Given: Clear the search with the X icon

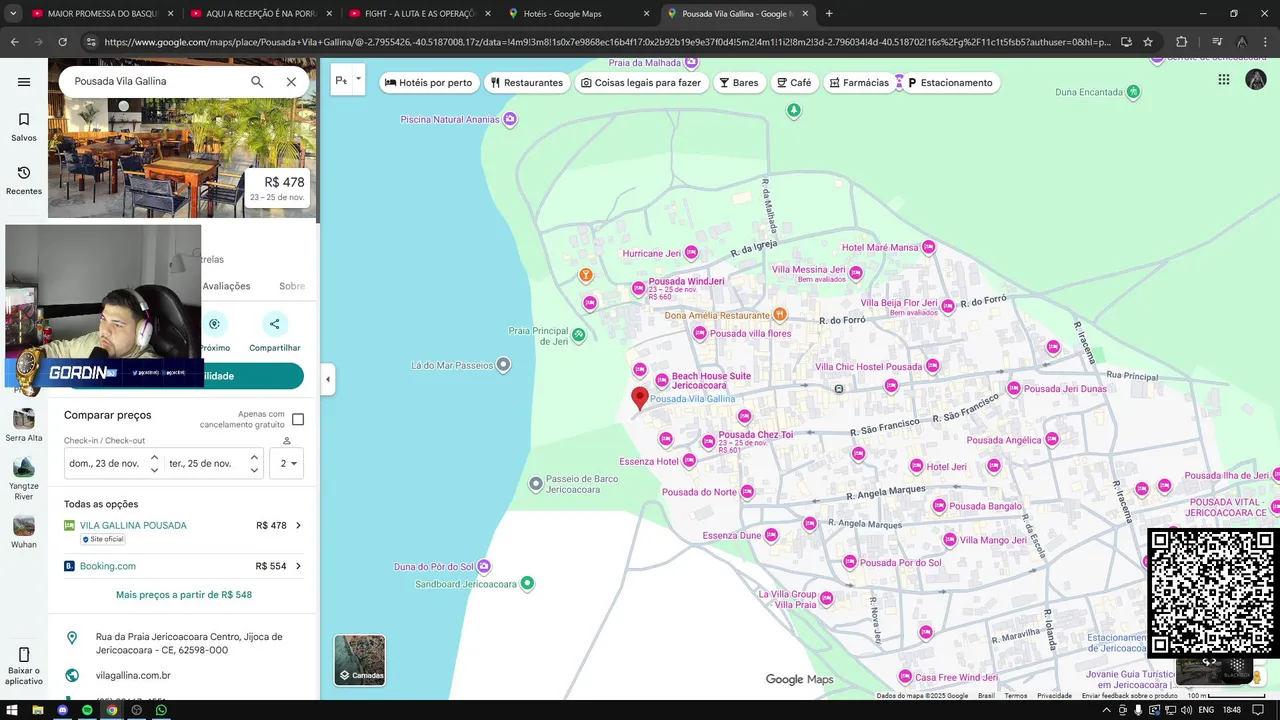Looking at the screenshot, I should point(291,82).
